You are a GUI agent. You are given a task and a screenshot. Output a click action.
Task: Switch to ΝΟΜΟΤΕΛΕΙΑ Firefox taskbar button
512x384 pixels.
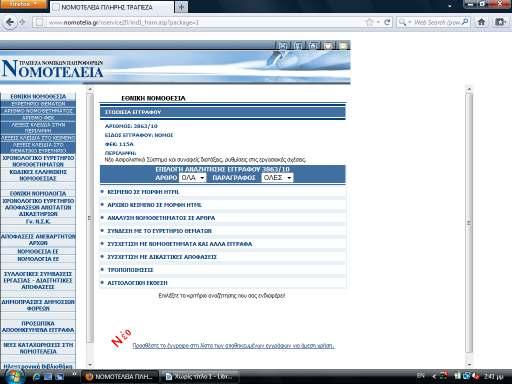coord(121,377)
